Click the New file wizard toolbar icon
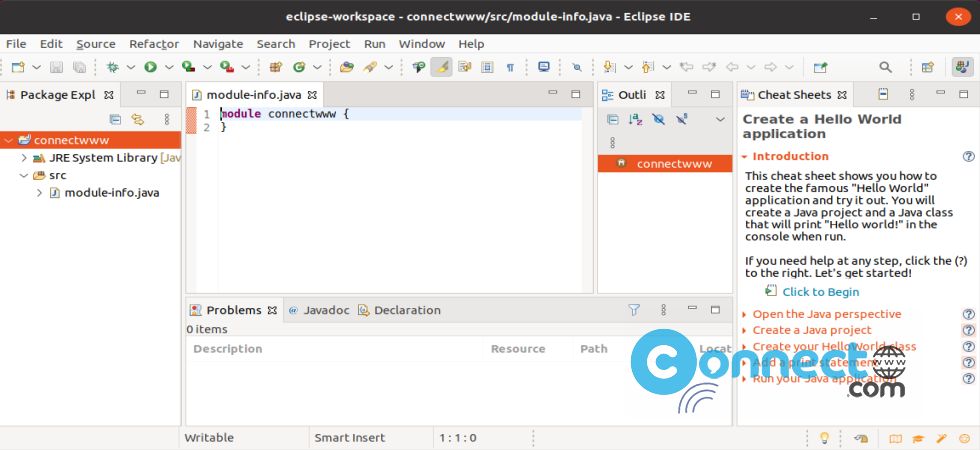980x450 pixels. pos(18,67)
